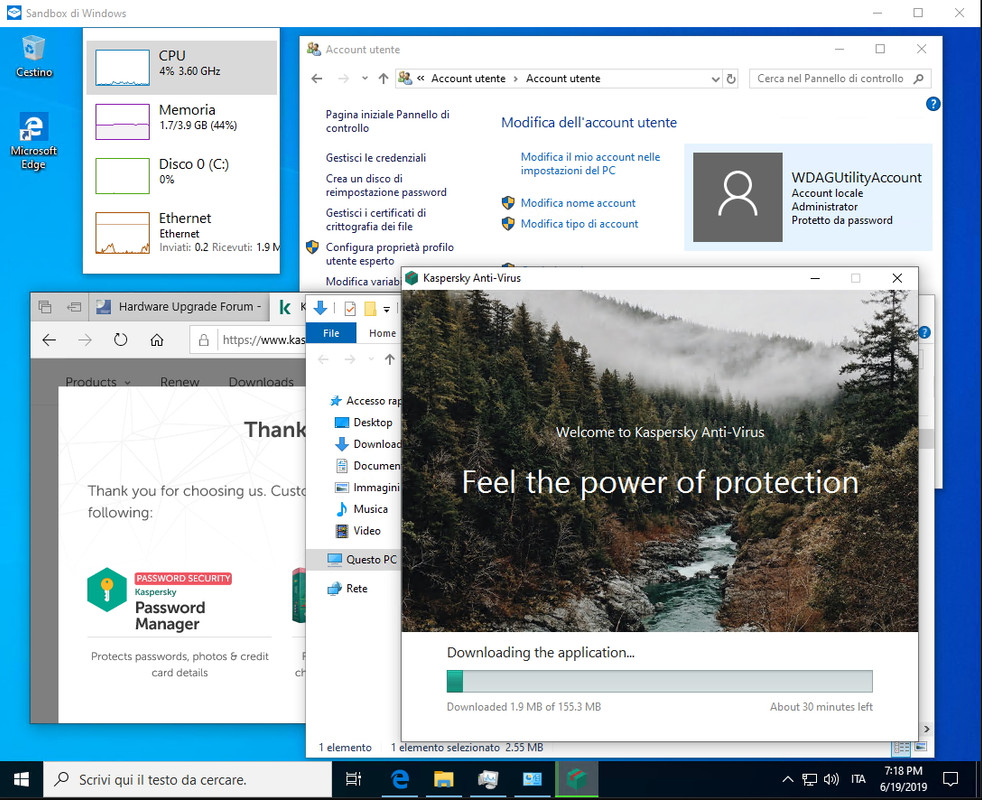982x800 pixels.
Task: Go to the home page in Edge
Action: tap(157, 340)
